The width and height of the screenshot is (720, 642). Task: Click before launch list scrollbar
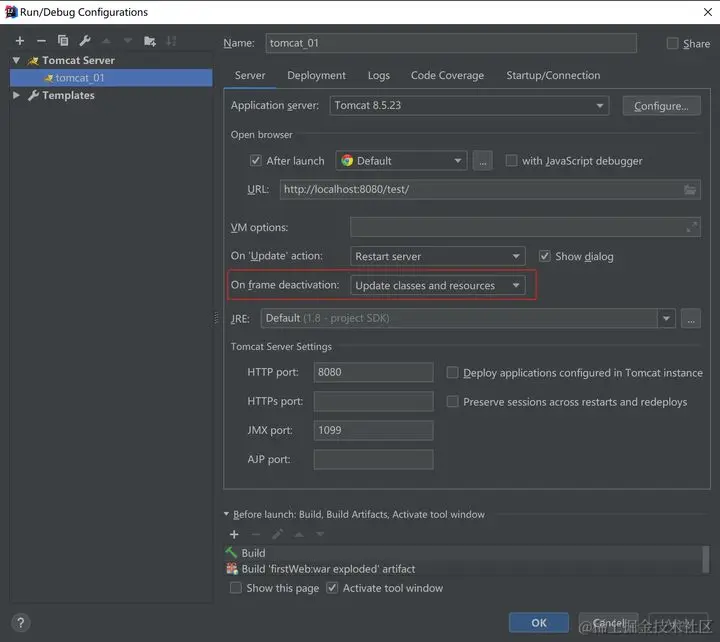(x=706, y=559)
